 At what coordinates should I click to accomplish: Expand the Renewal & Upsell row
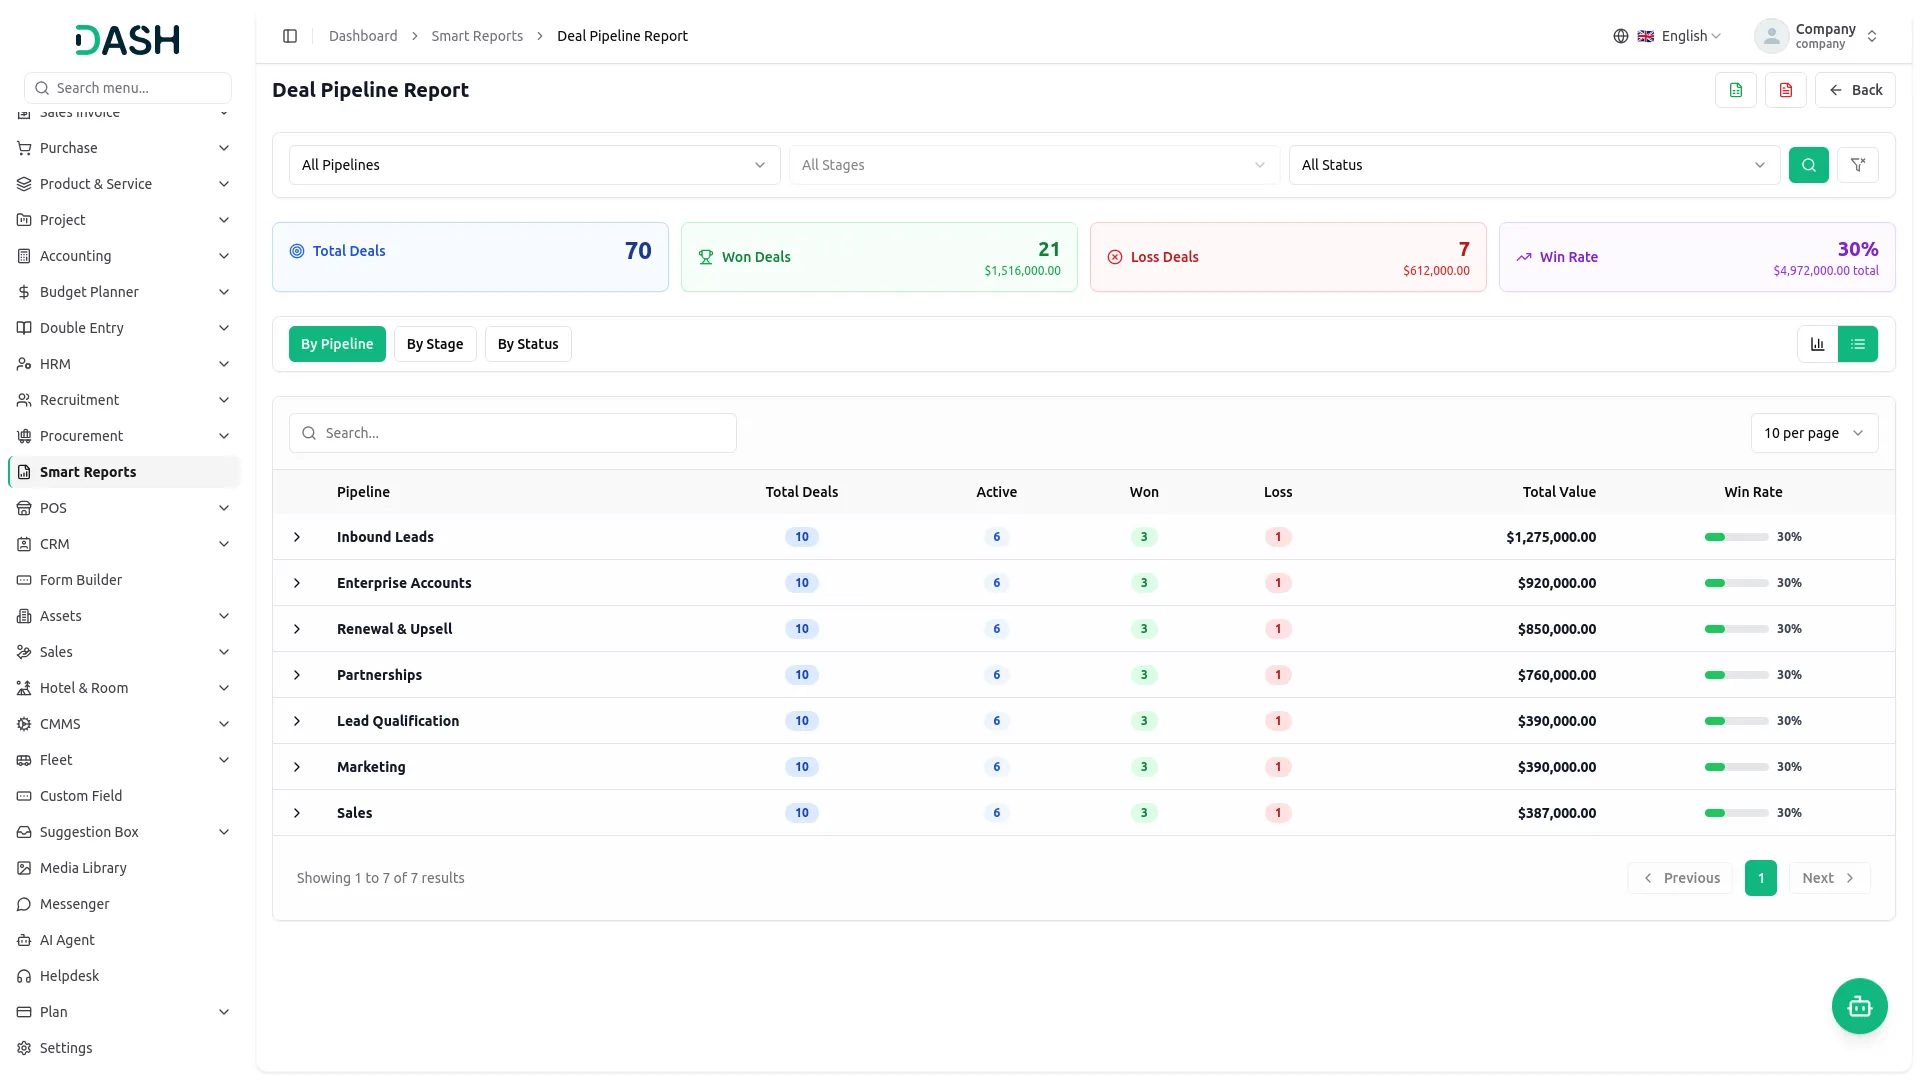tap(297, 629)
